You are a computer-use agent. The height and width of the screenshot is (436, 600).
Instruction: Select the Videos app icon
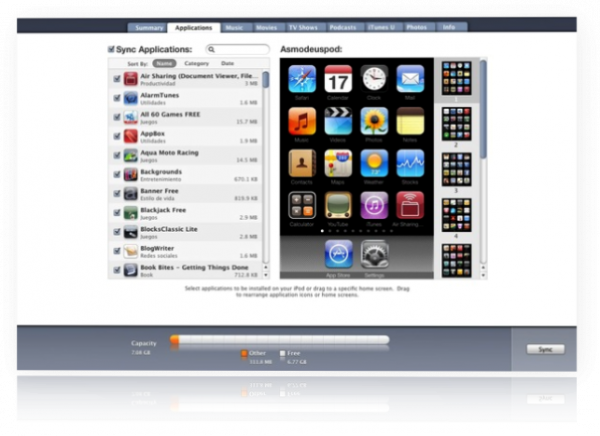pyautogui.click(x=338, y=121)
